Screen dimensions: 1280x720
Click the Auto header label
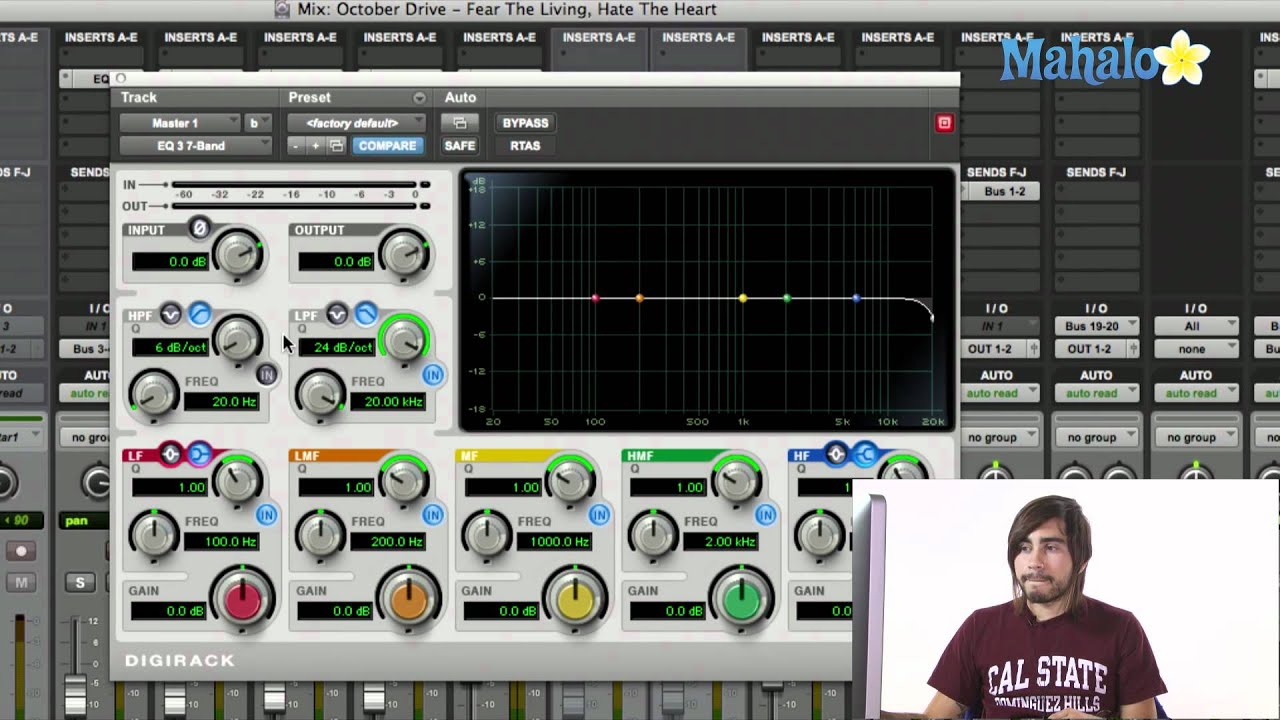460,97
